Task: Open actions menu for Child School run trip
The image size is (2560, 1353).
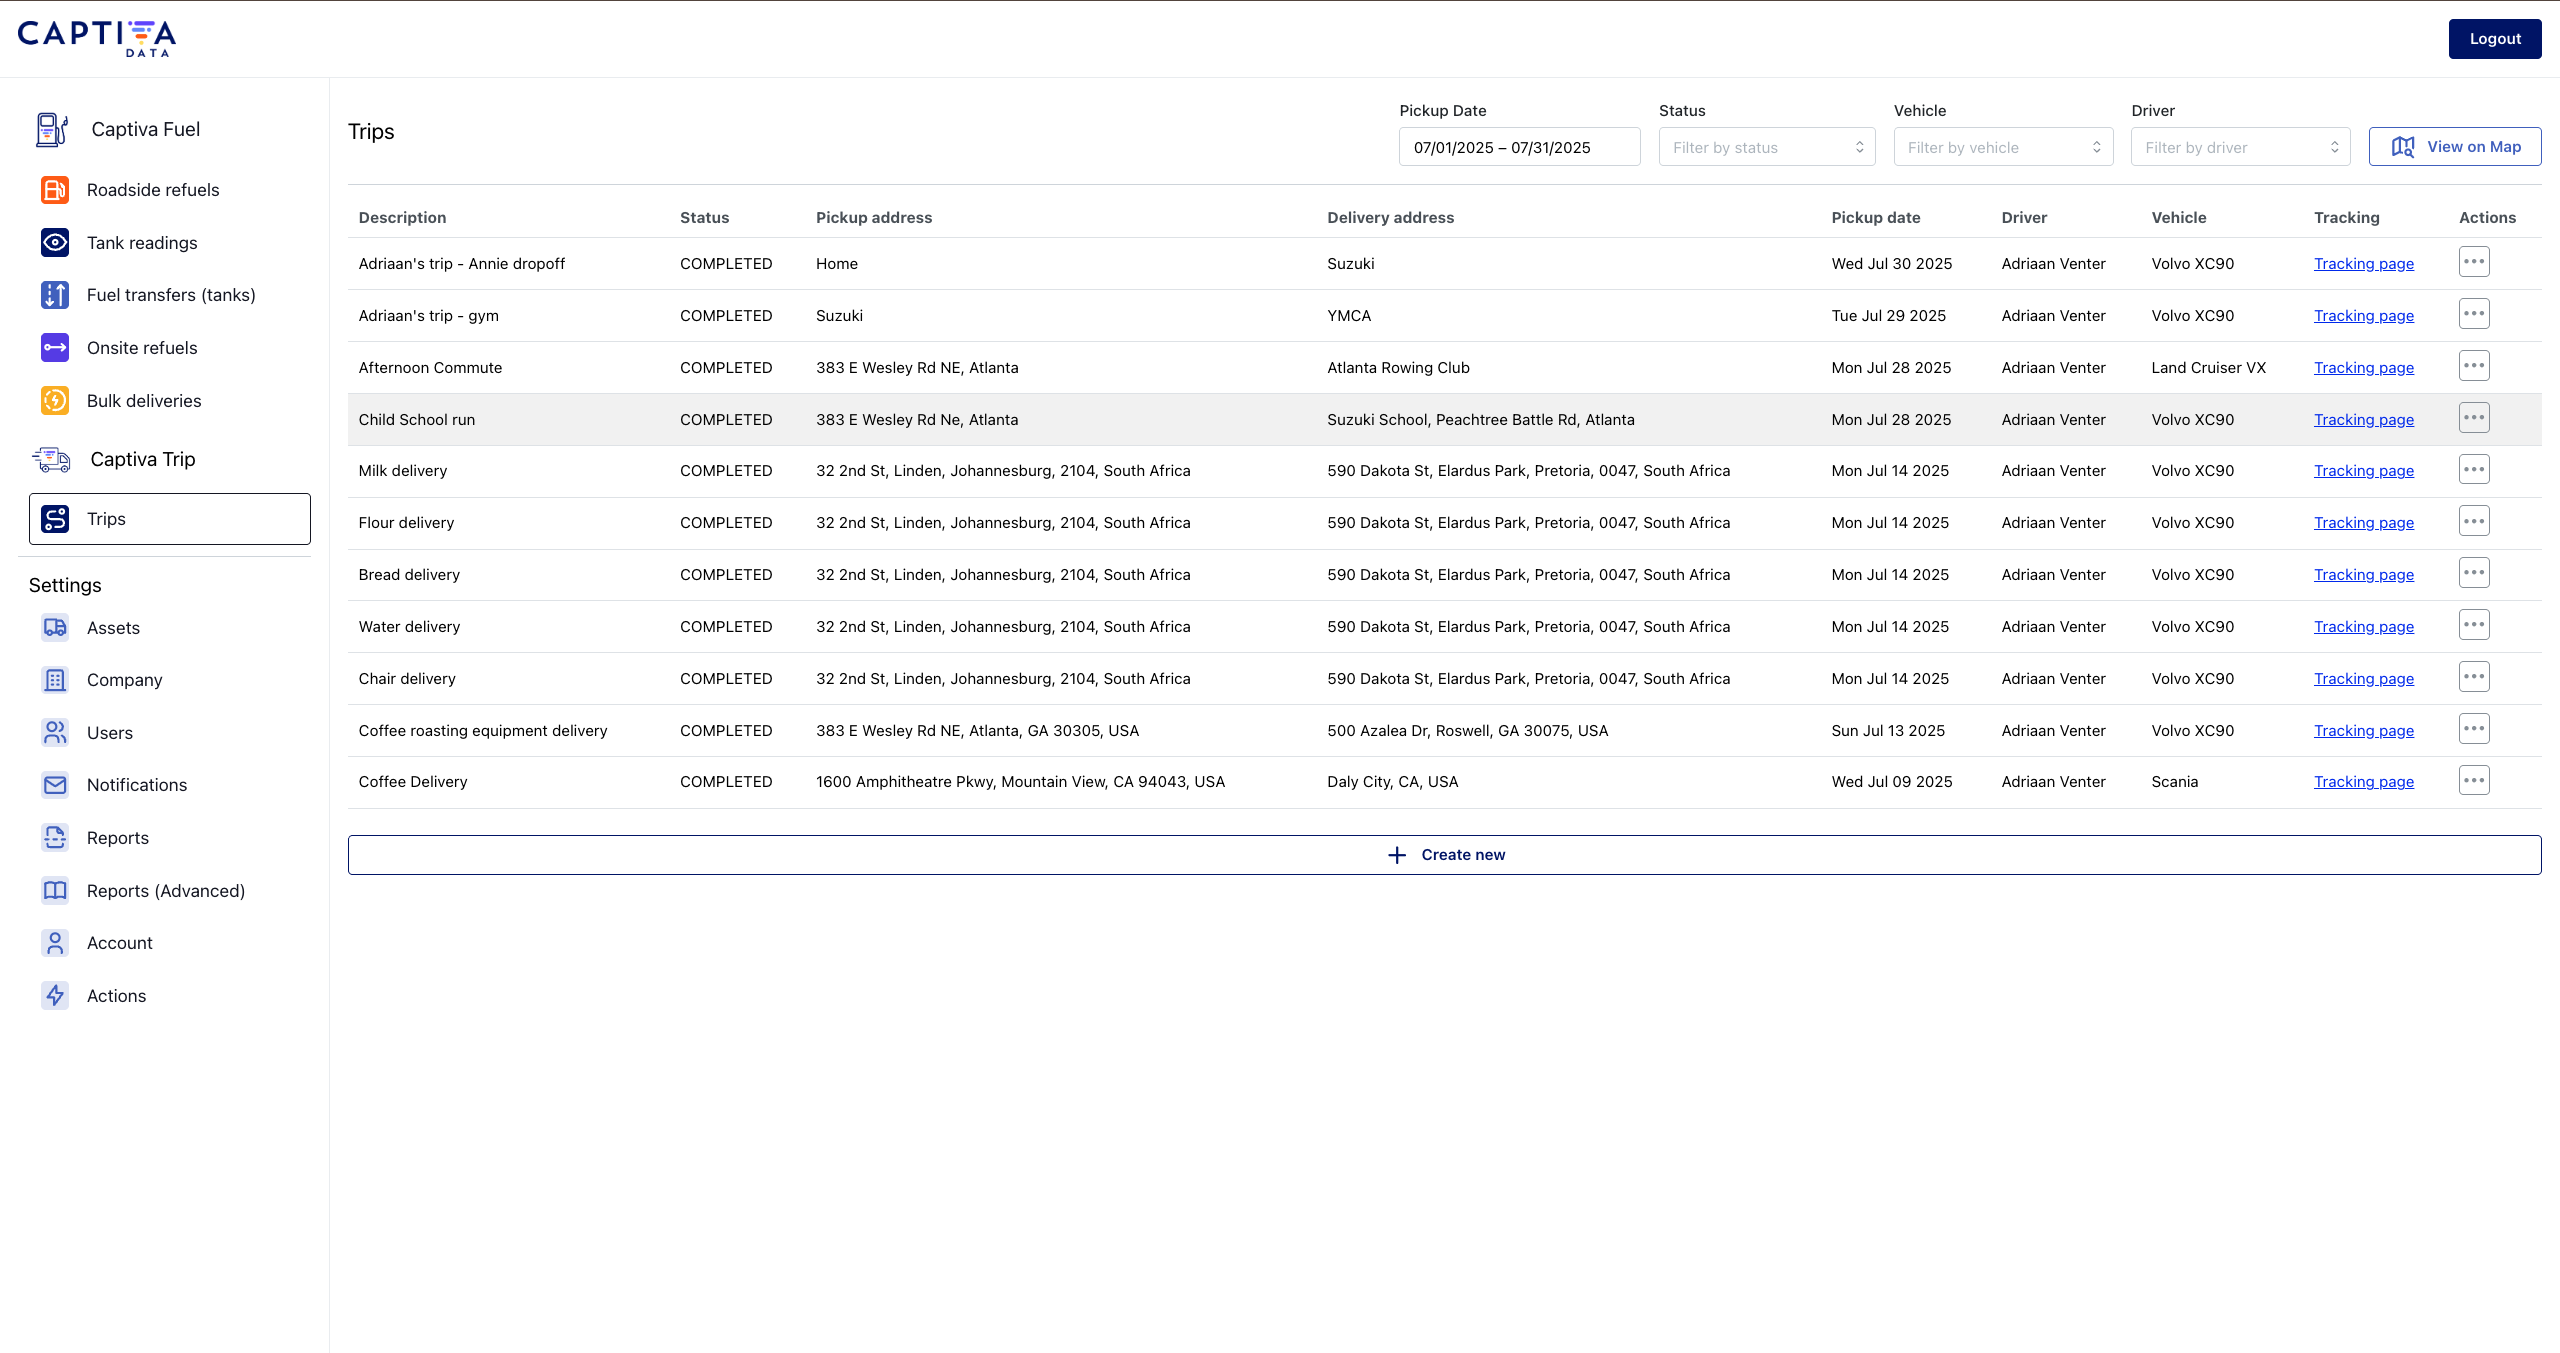Action: click(x=2474, y=417)
